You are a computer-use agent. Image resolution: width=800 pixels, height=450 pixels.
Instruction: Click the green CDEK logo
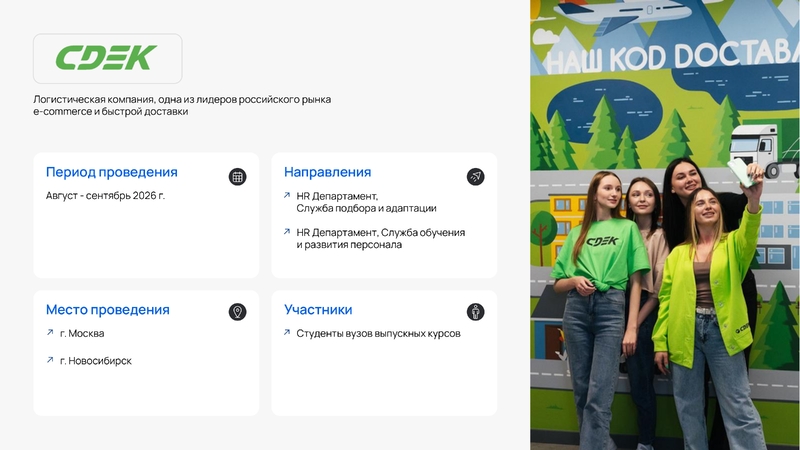pos(106,58)
